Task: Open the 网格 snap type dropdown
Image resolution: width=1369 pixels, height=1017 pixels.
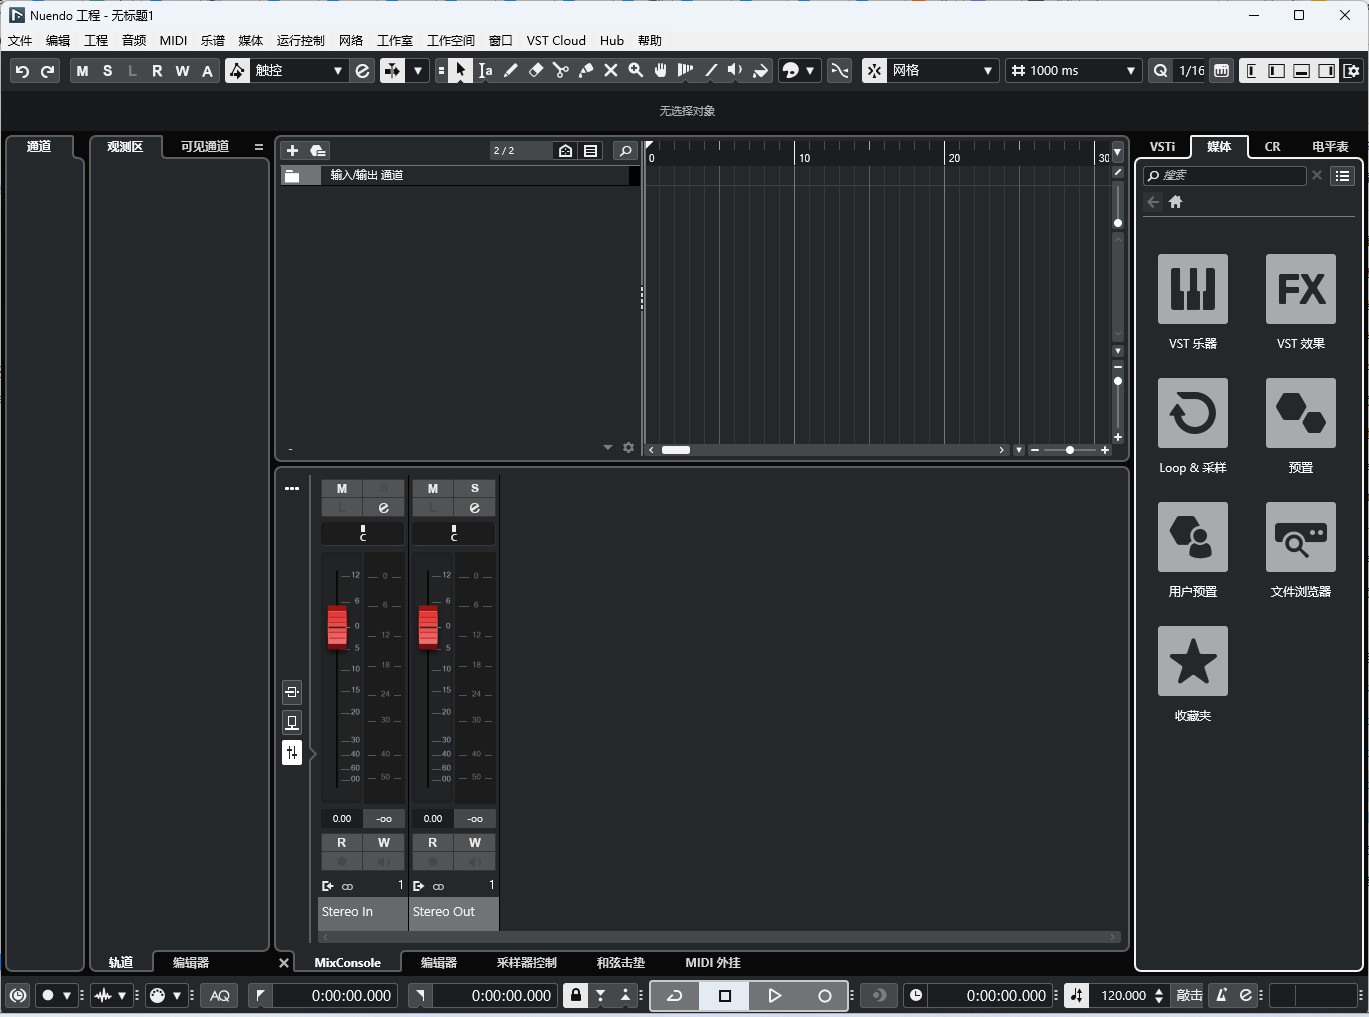Action: (x=942, y=70)
